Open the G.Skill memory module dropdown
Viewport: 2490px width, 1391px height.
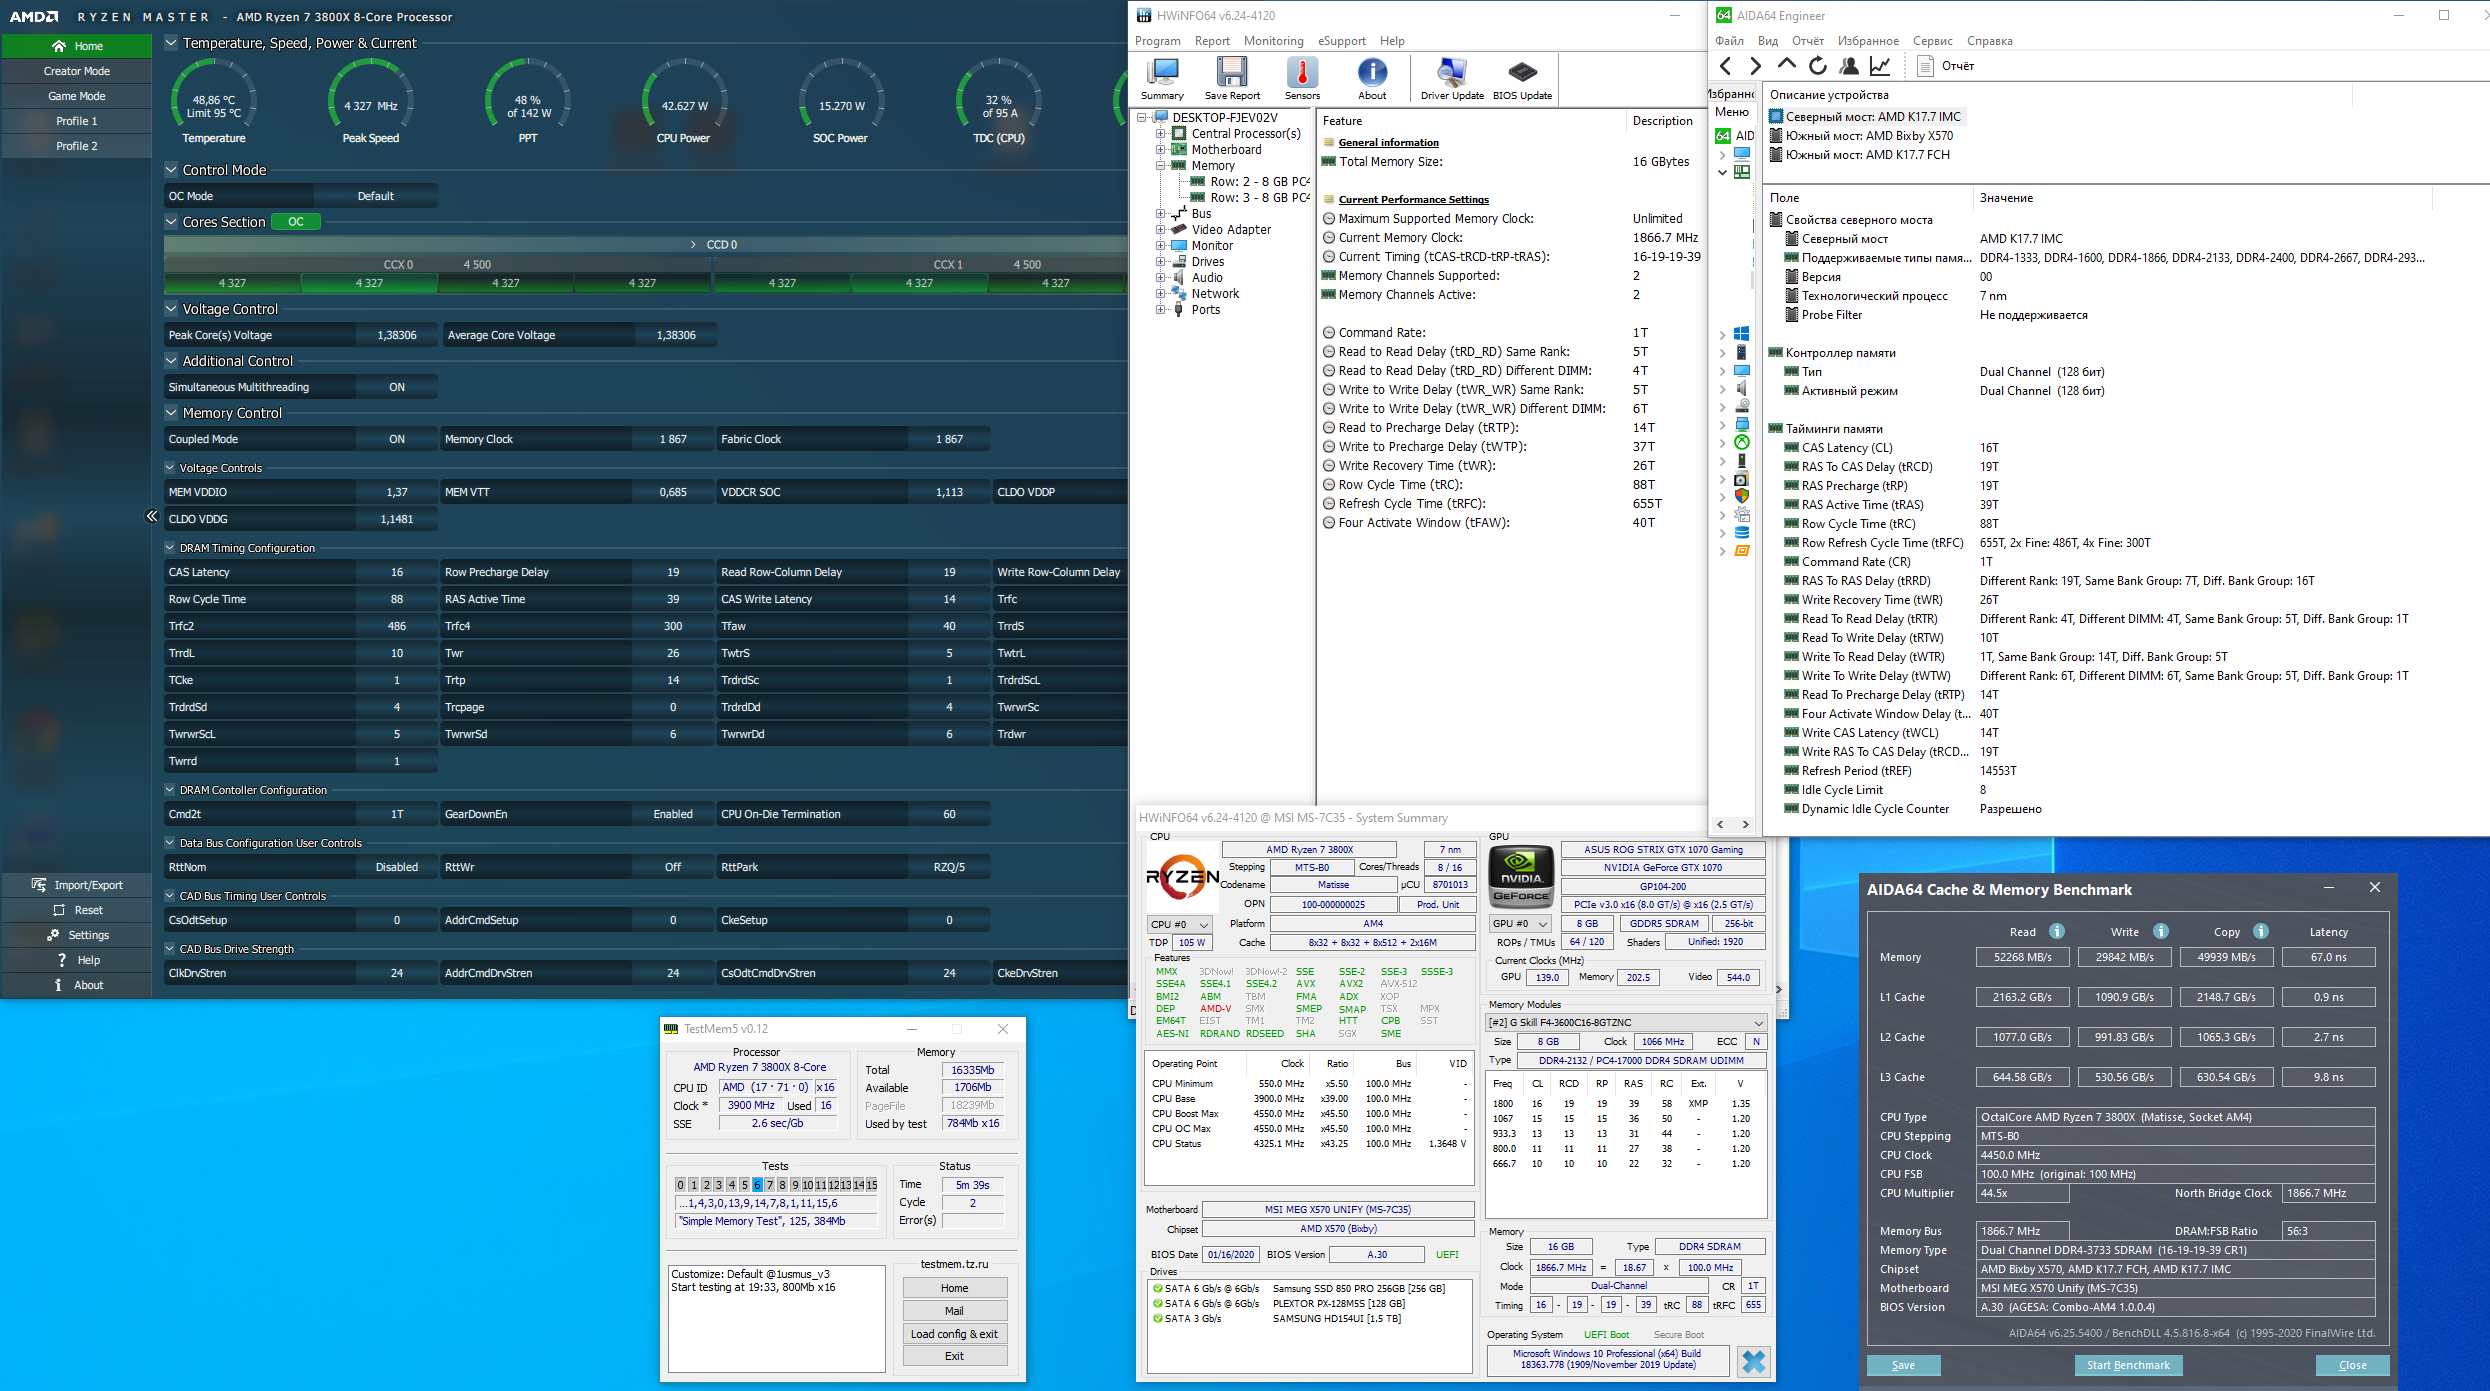point(1626,1022)
